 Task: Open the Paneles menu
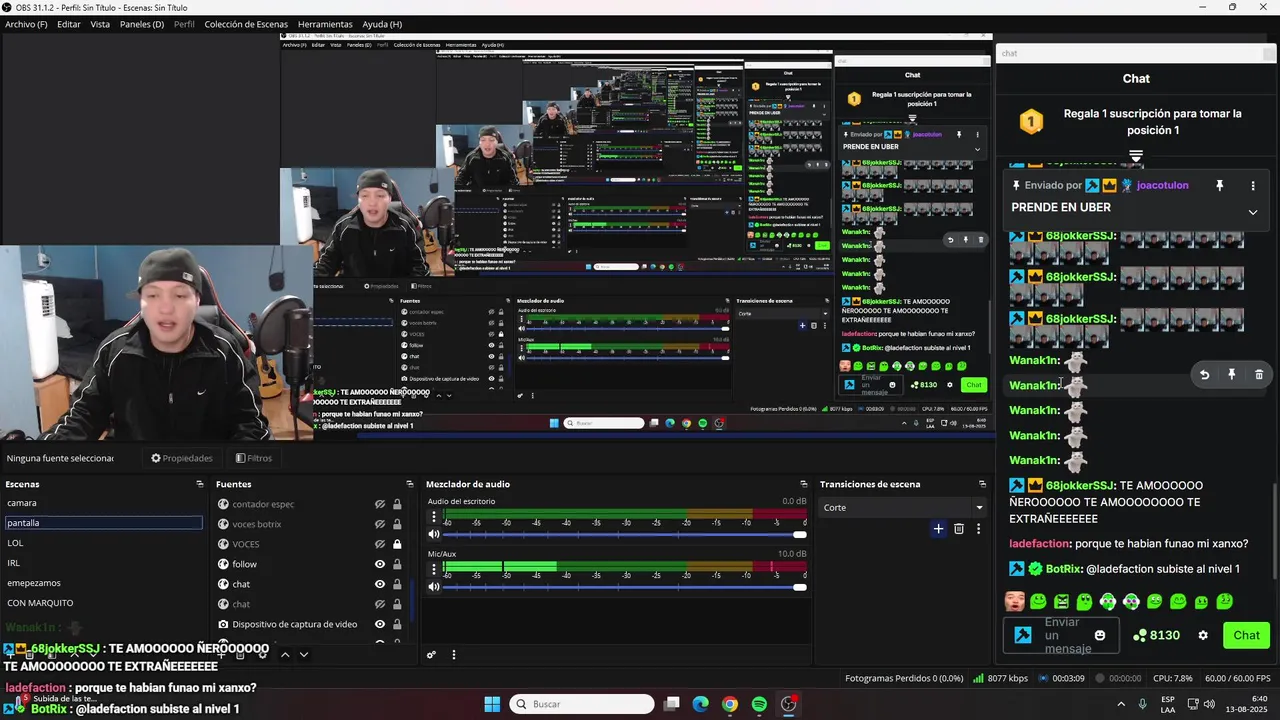coord(142,24)
